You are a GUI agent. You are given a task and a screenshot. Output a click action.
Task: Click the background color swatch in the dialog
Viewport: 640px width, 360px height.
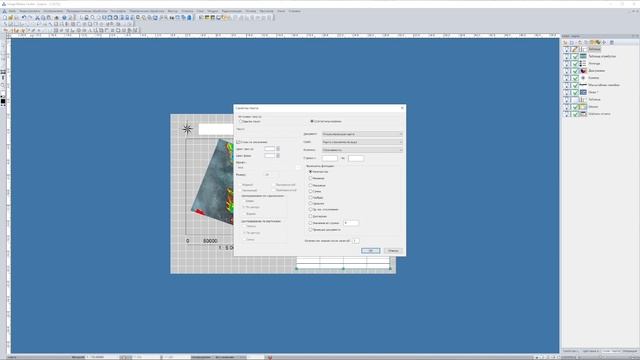pos(270,156)
